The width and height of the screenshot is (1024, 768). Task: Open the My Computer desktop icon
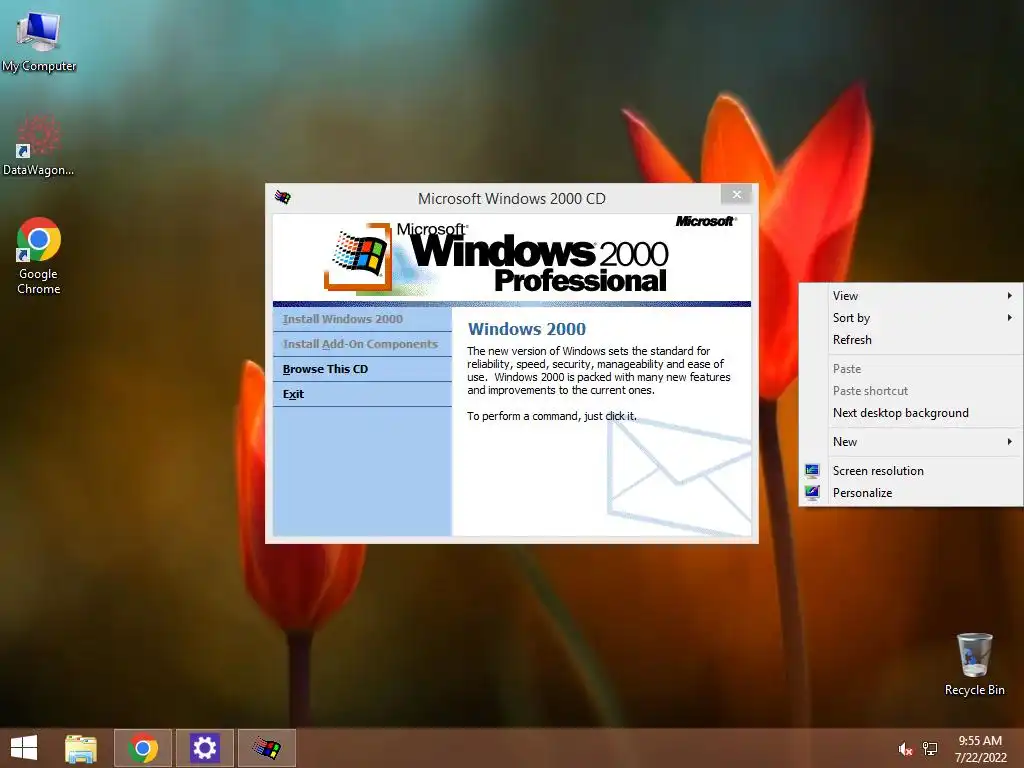pyautogui.click(x=39, y=40)
